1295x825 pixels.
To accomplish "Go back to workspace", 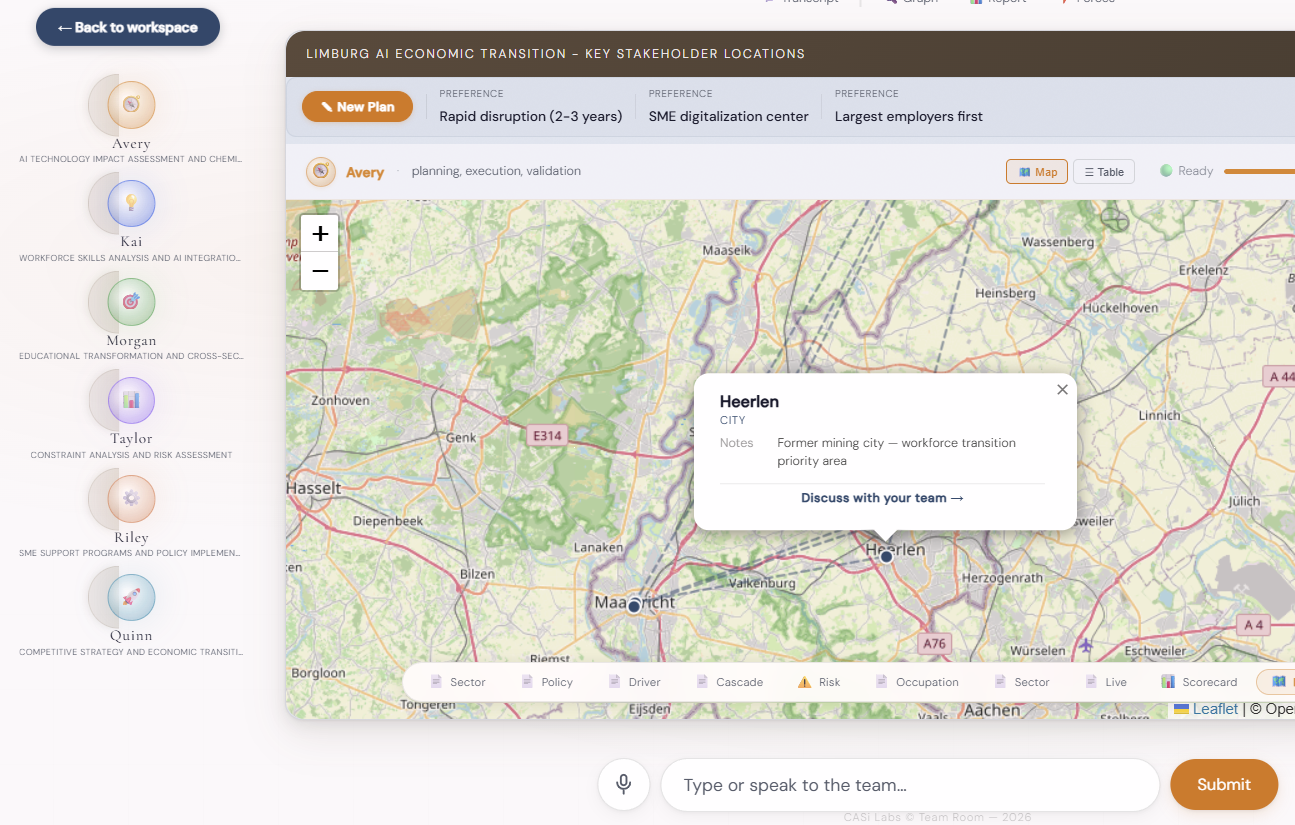I will [x=128, y=27].
